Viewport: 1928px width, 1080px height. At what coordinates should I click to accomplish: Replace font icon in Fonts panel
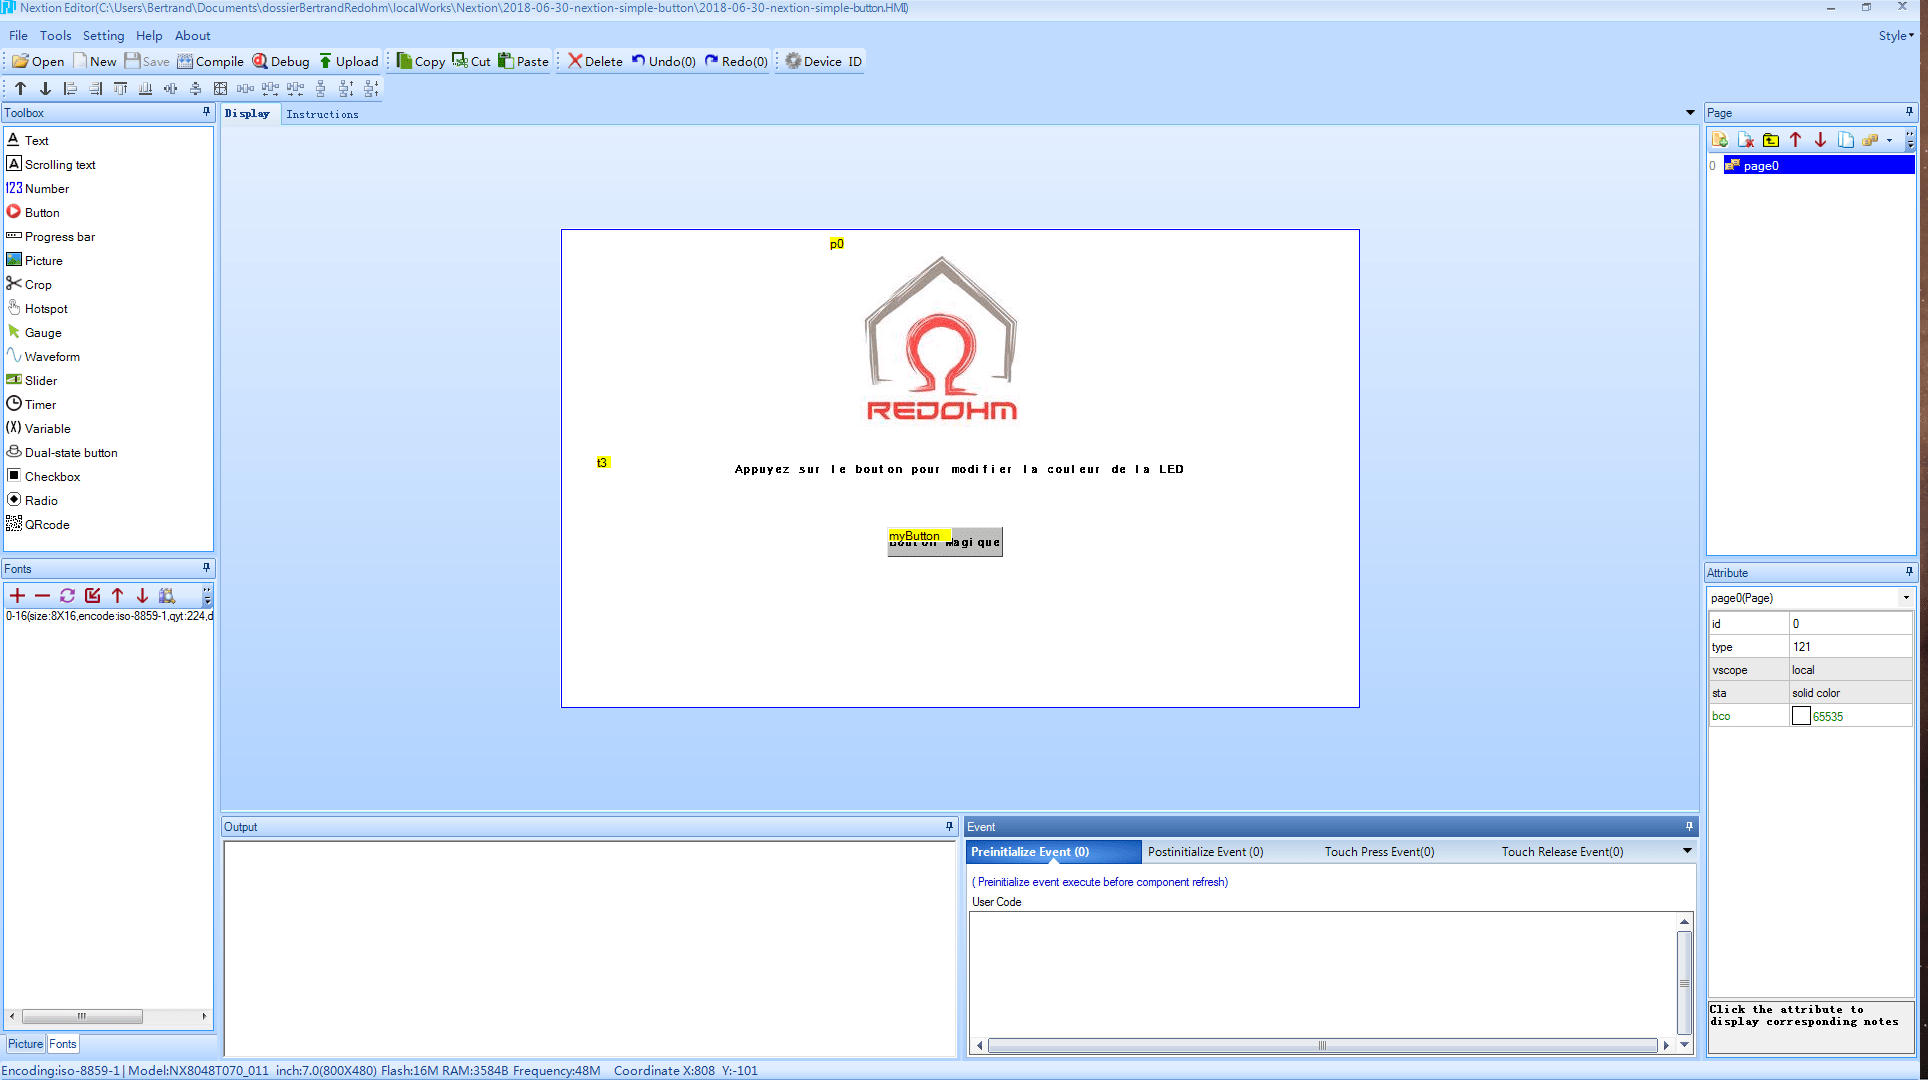[x=92, y=596]
